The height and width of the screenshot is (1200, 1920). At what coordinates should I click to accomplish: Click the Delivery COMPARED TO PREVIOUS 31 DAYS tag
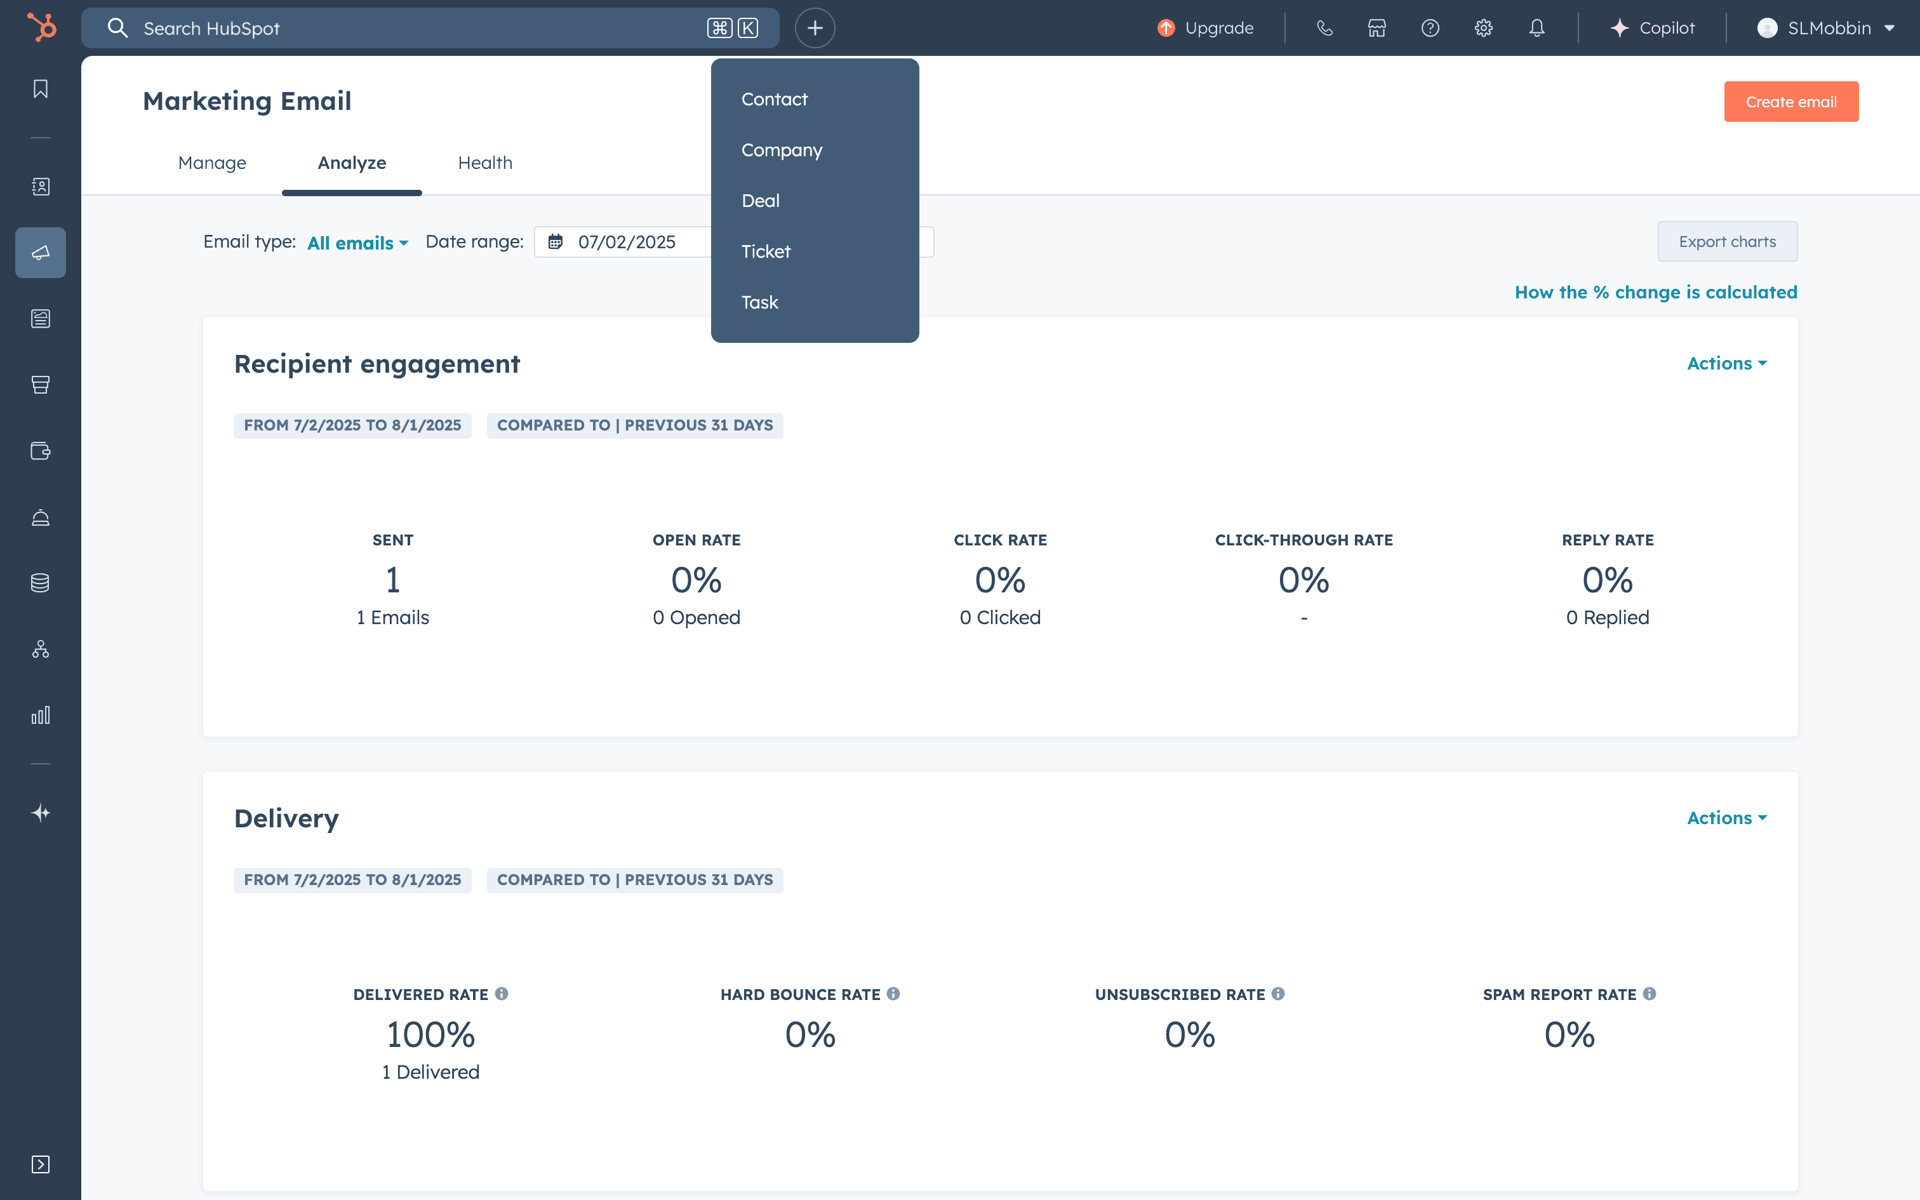coord(635,880)
